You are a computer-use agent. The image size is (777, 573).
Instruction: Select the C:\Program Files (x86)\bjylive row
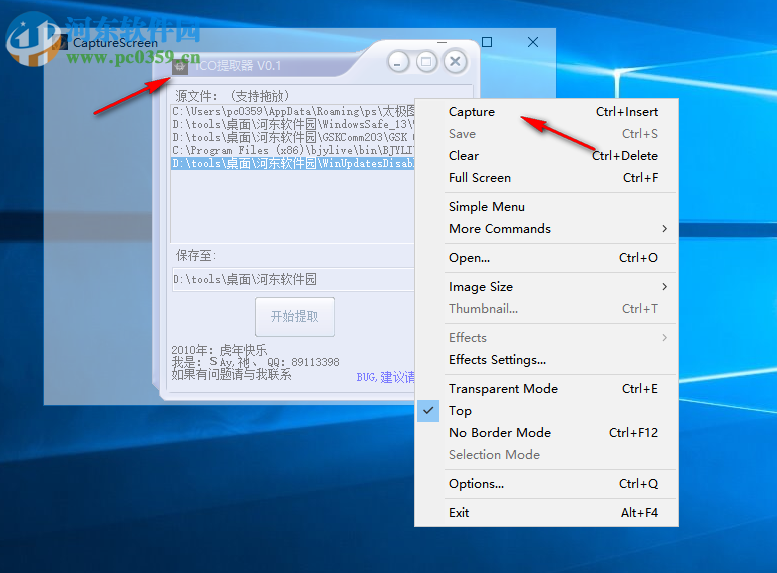[x=293, y=150]
